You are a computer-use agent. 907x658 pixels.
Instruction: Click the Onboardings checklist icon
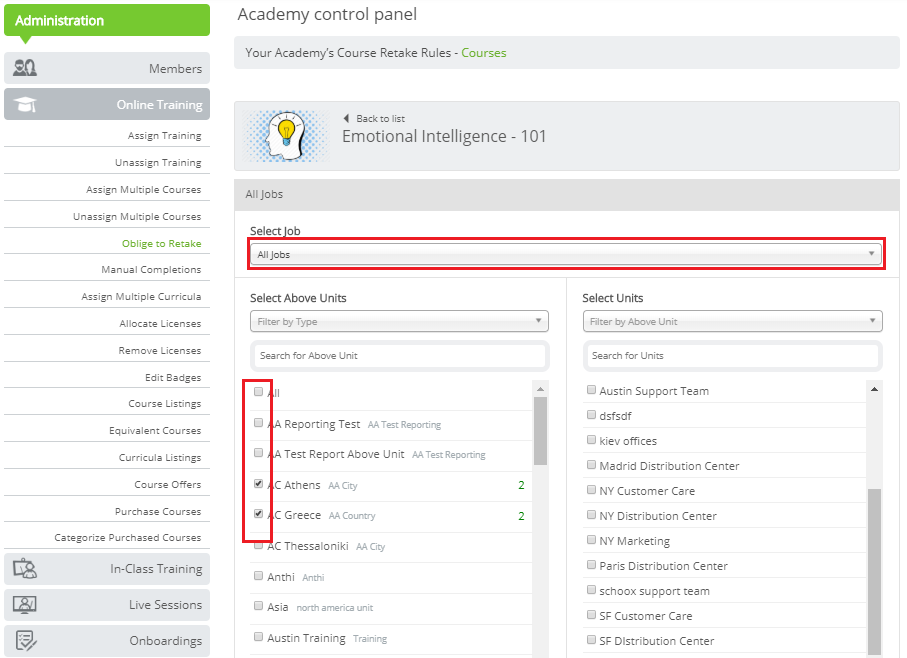coord(26,640)
